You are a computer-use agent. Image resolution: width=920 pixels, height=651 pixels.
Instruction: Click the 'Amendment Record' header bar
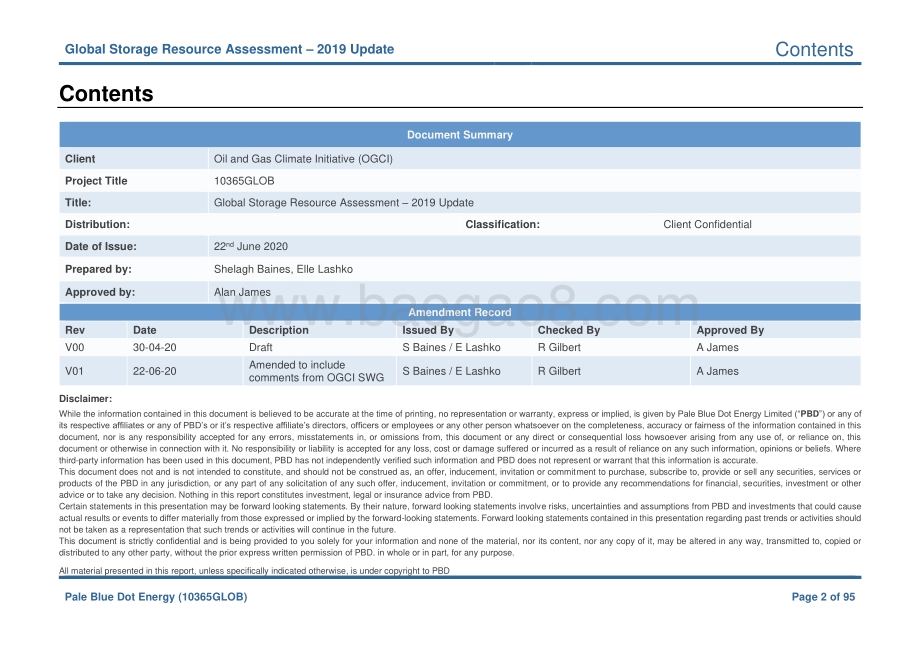pyautogui.click(x=460, y=312)
